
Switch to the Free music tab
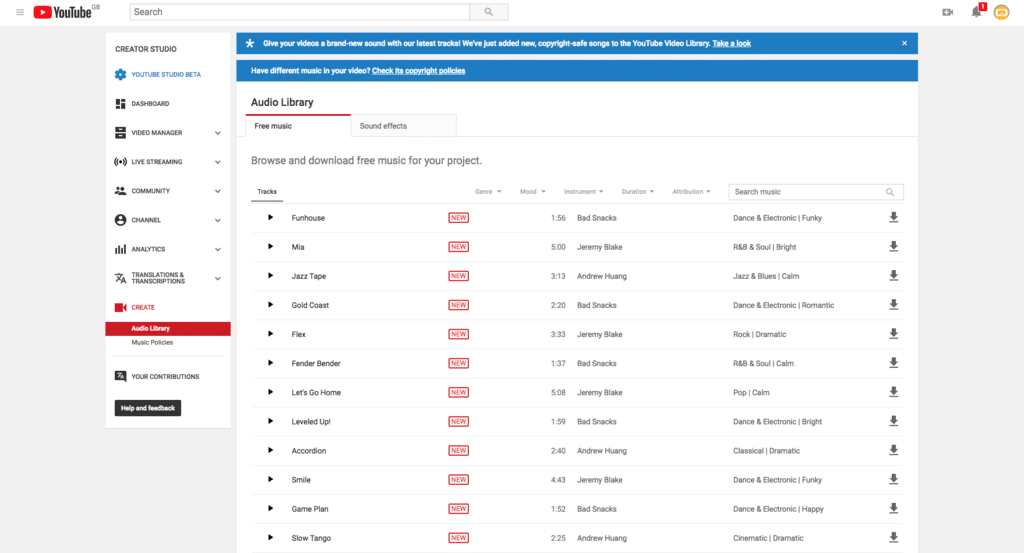pos(298,126)
